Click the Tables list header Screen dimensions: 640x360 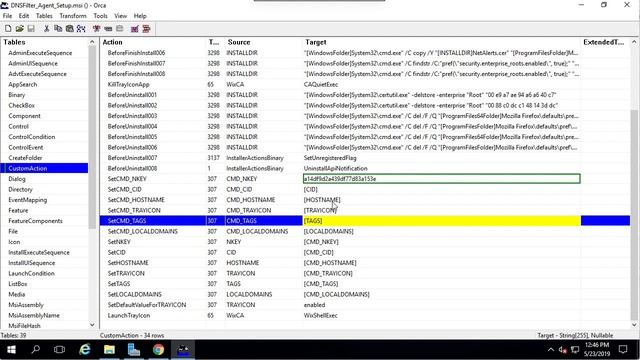(x=44, y=42)
